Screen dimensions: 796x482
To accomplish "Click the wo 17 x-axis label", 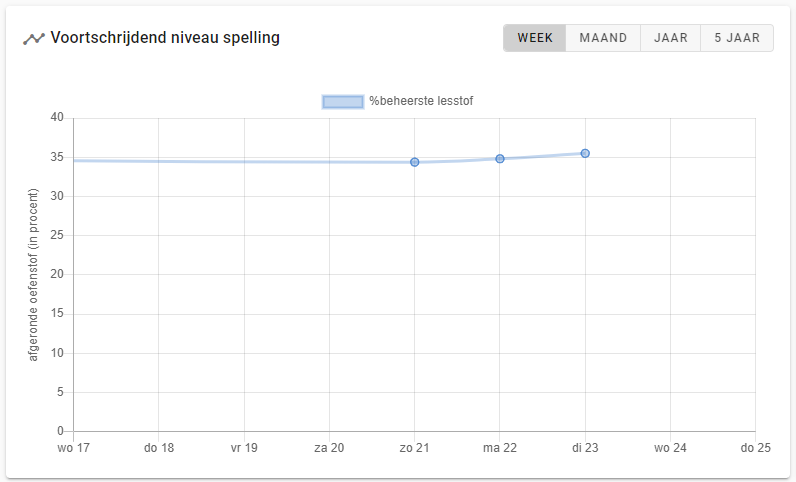I will click(x=73, y=448).
